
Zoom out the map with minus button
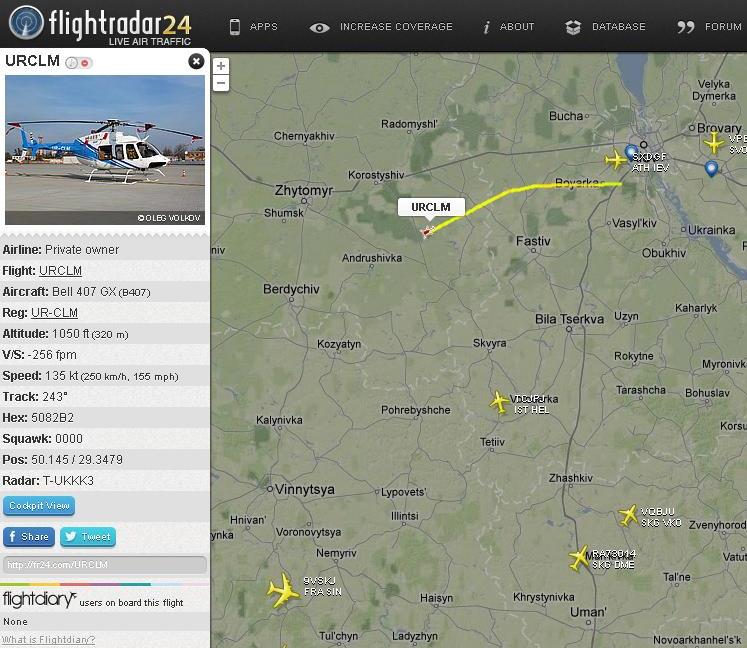[x=221, y=83]
